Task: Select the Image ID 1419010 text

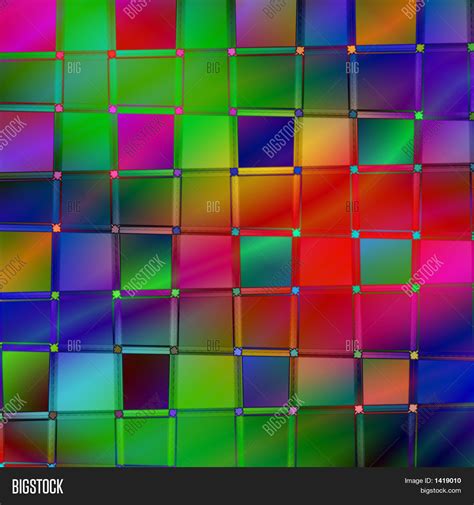Action: pyautogui.click(x=433, y=481)
